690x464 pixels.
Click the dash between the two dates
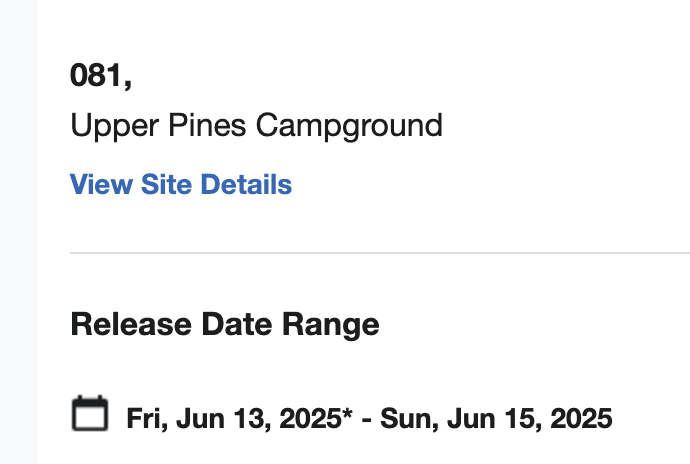click(367, 418)
